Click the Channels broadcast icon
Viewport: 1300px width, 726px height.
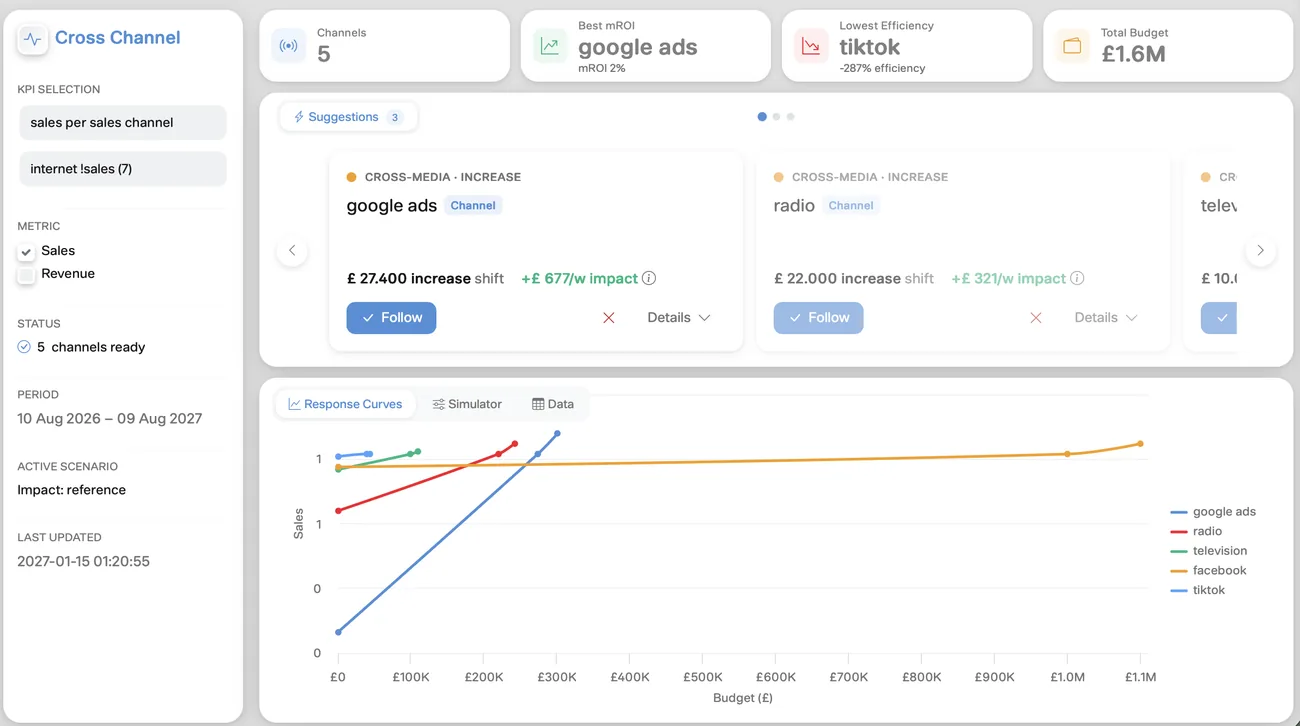pyautogui.click(x=289, y=46)
